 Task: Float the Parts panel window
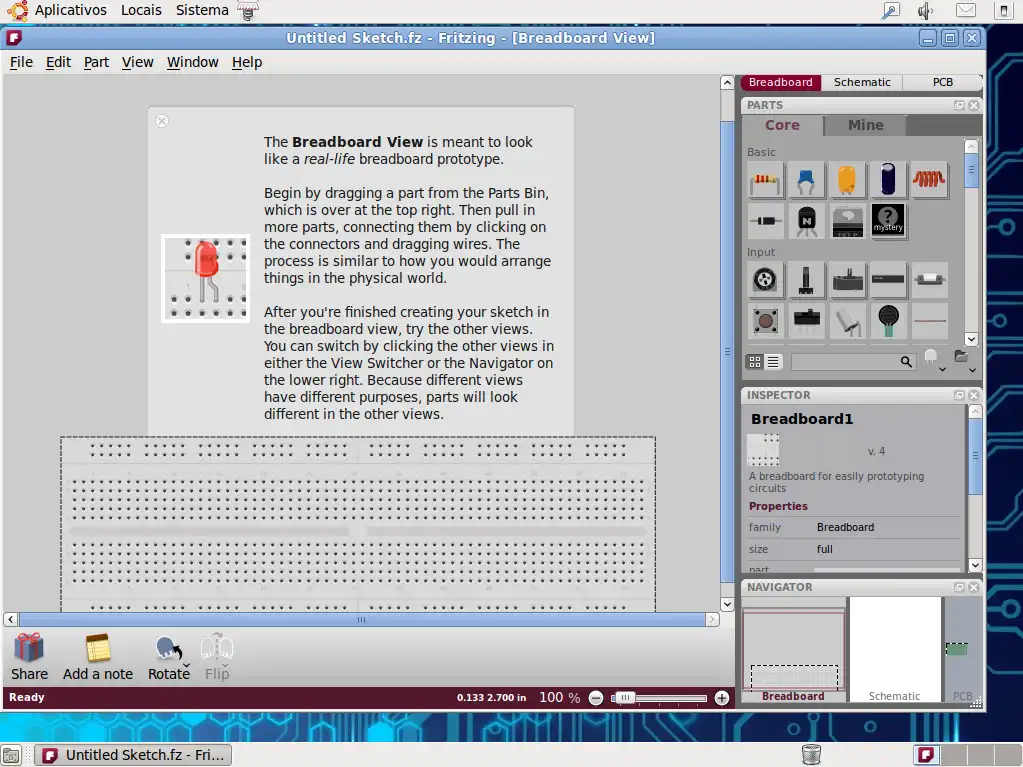tap(959, 105)
